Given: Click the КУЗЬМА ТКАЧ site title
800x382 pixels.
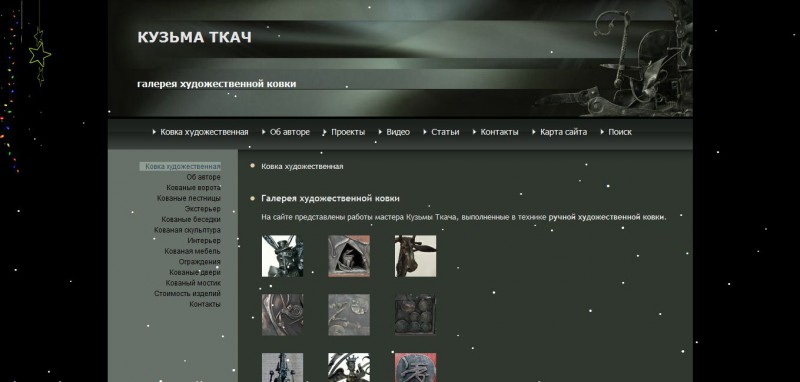Looking at the screenshot, I should pos(194,37).
